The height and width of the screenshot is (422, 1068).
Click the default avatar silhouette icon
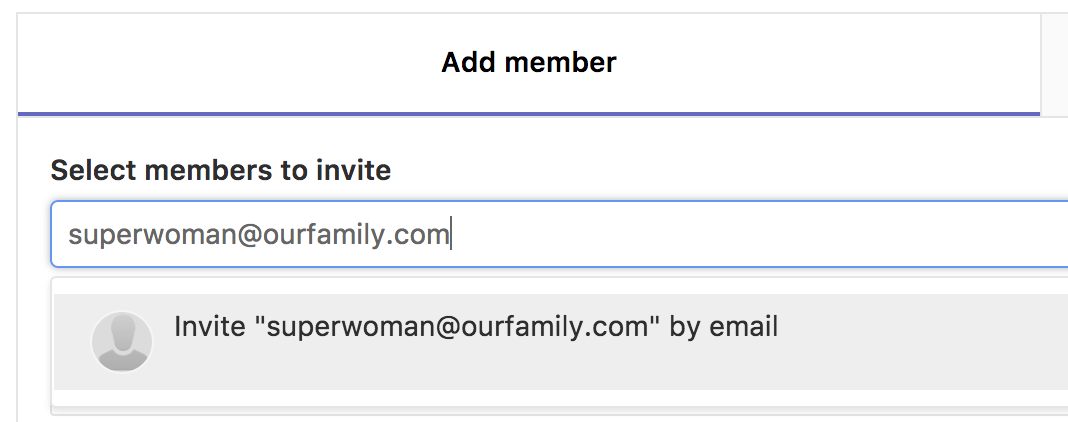(x=121, y=341)
